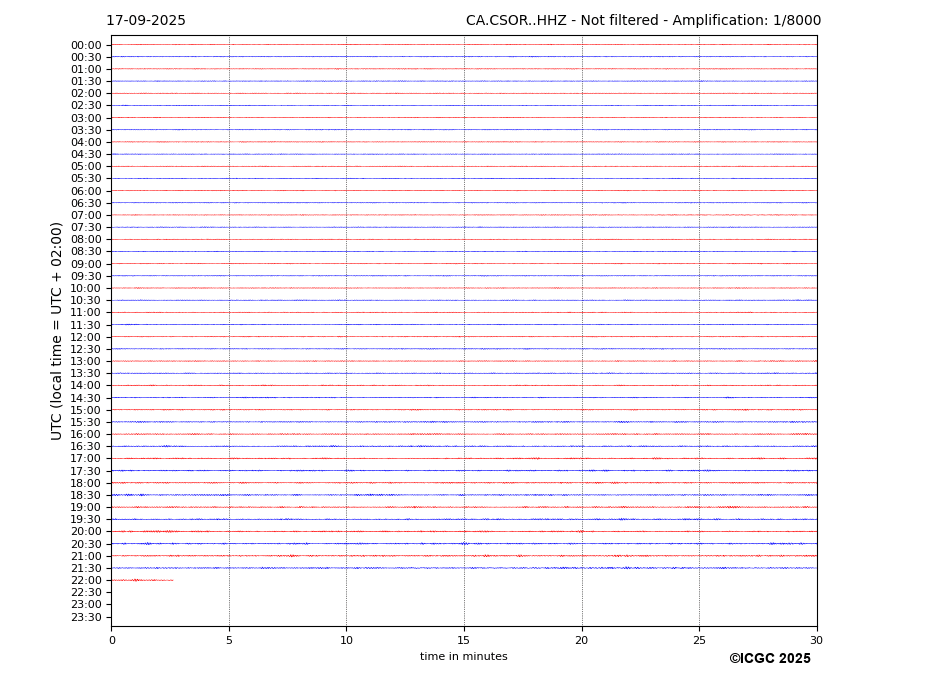Viewport: 927px width, 696px height.
Task: Select the 12:00 time row label
Action: coord(86,337)
